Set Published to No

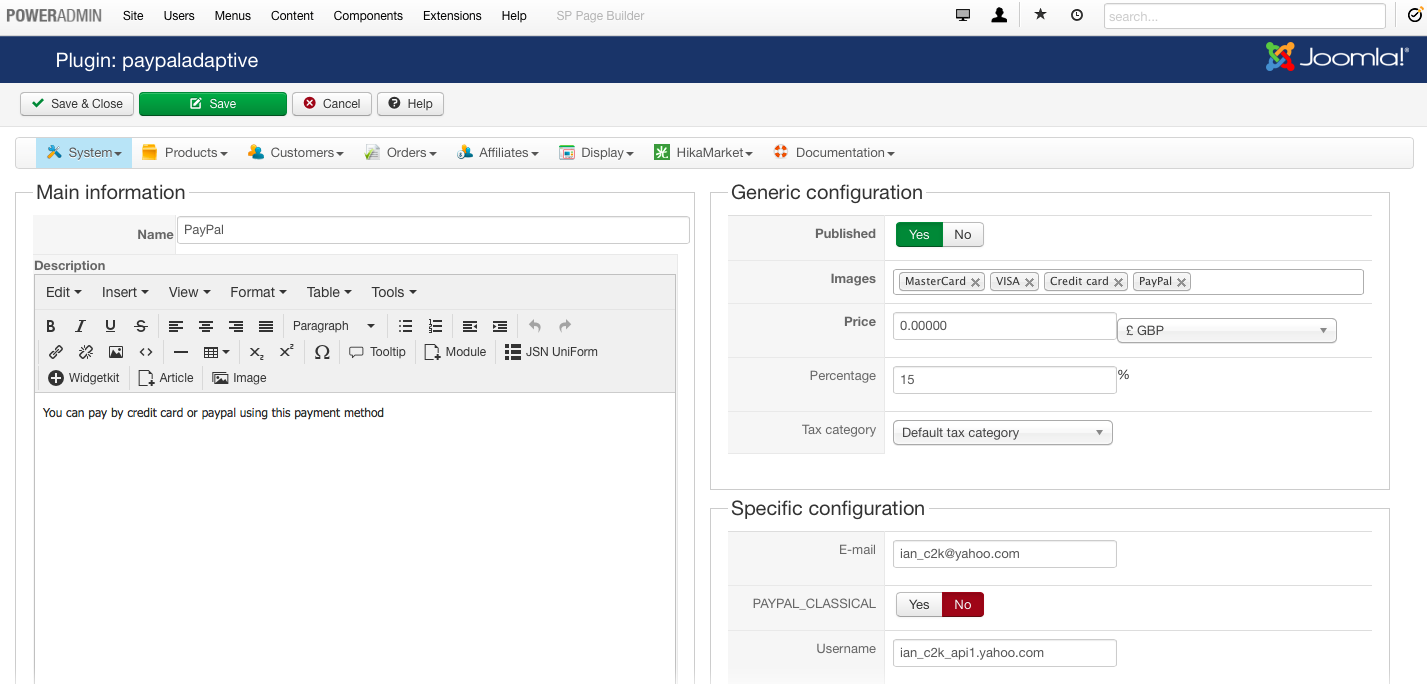pos(962,234)
